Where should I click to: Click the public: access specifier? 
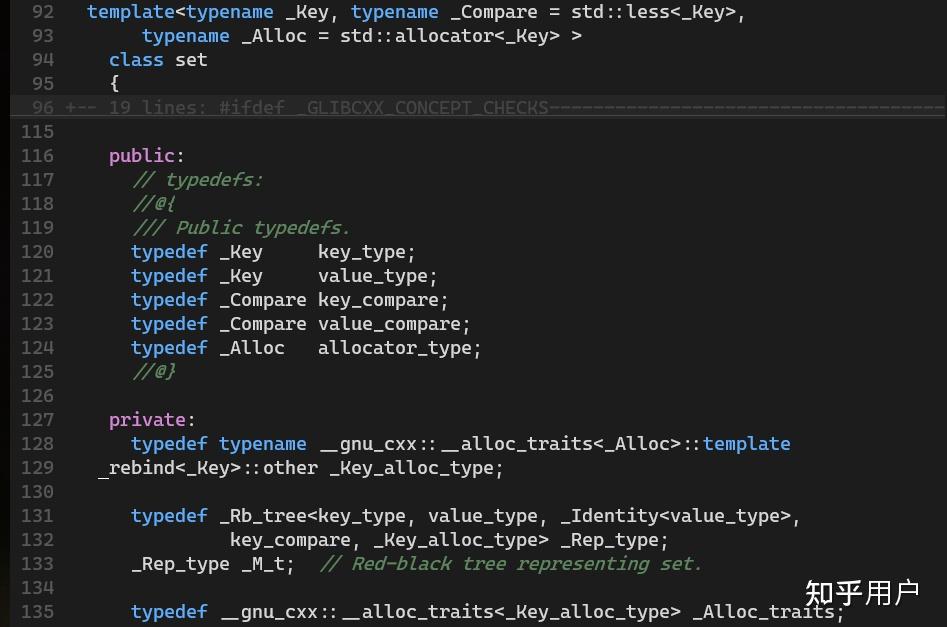pyautogui.click(x=142, y=155)
